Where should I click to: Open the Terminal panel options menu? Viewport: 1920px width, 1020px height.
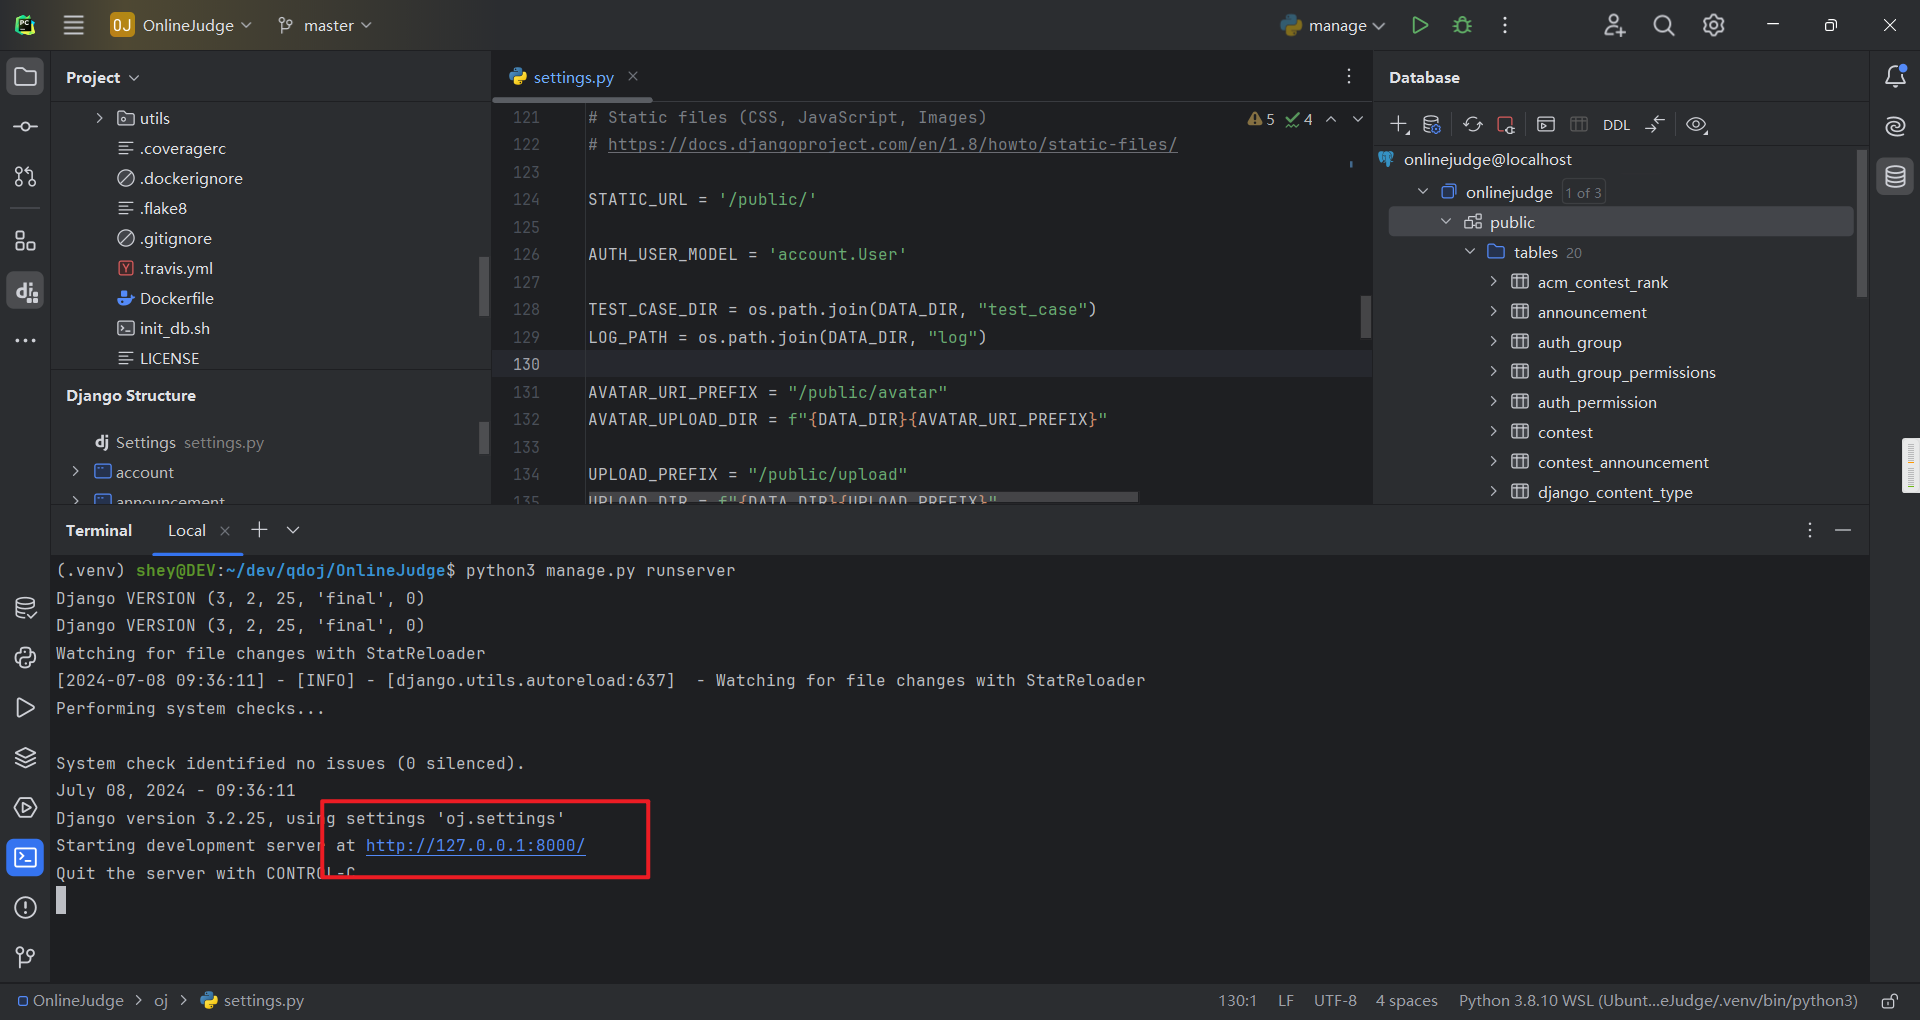(1810, 530)
